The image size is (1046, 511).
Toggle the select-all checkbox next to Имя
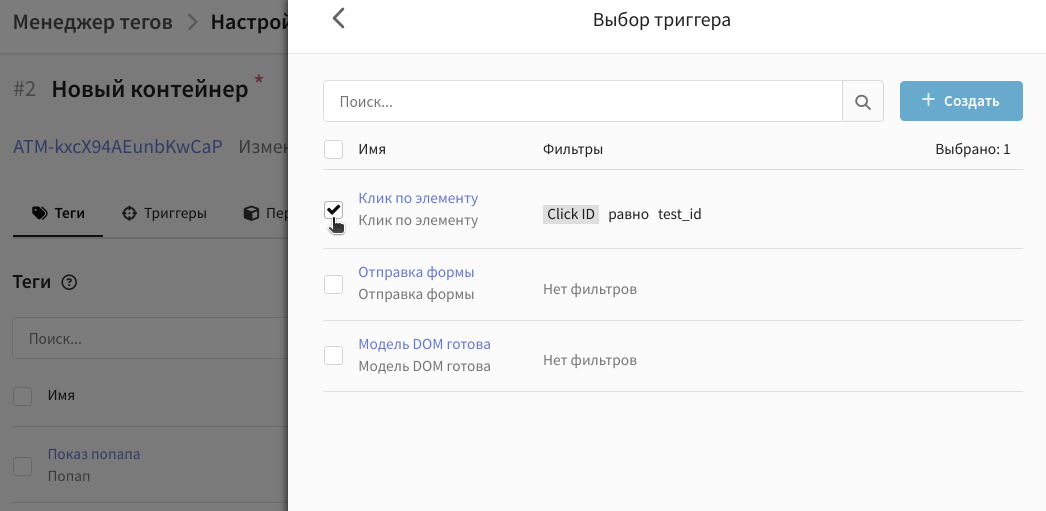click(334, 150)
